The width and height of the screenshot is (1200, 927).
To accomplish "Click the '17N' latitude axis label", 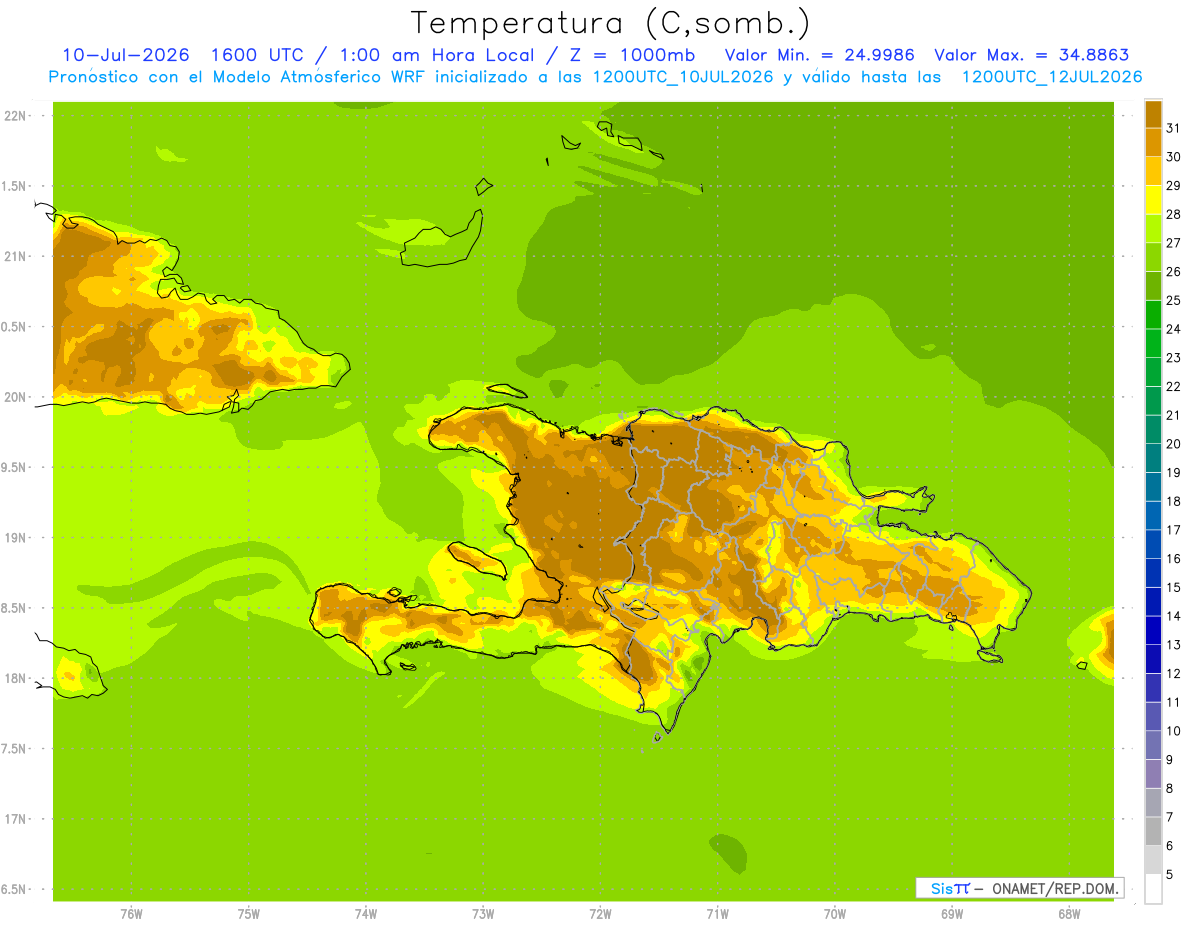I will 14,819.
